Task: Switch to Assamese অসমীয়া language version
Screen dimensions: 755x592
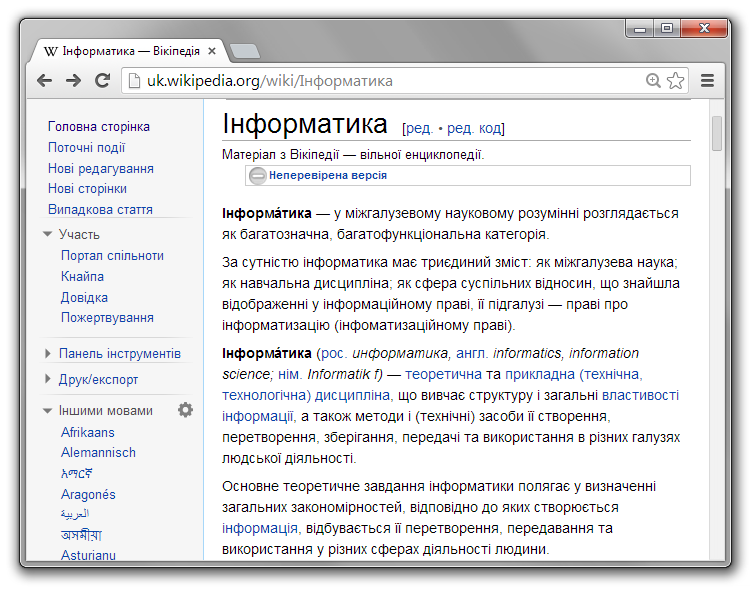Action: (x=81, y=535)
